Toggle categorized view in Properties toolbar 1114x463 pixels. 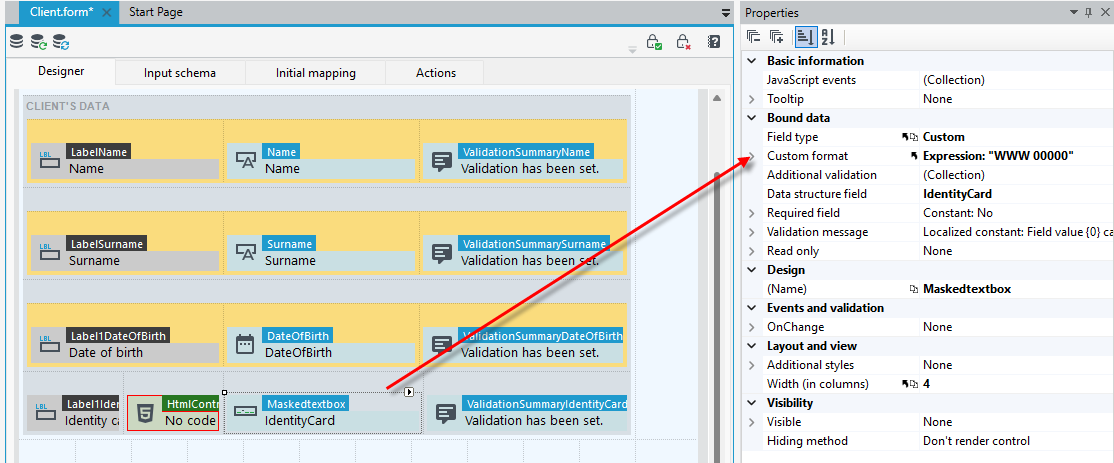pos(805,37)
